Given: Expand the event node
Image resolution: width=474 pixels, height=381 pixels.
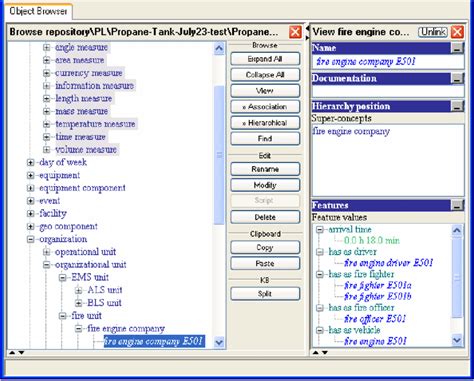Looking at the screenshot, I should (30, 201).
